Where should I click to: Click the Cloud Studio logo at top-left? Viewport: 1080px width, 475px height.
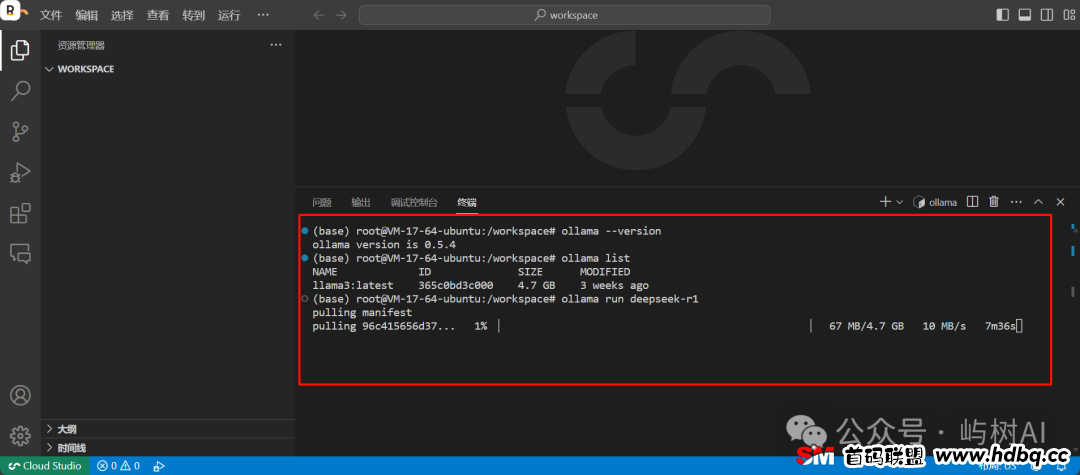coord(14,14)
